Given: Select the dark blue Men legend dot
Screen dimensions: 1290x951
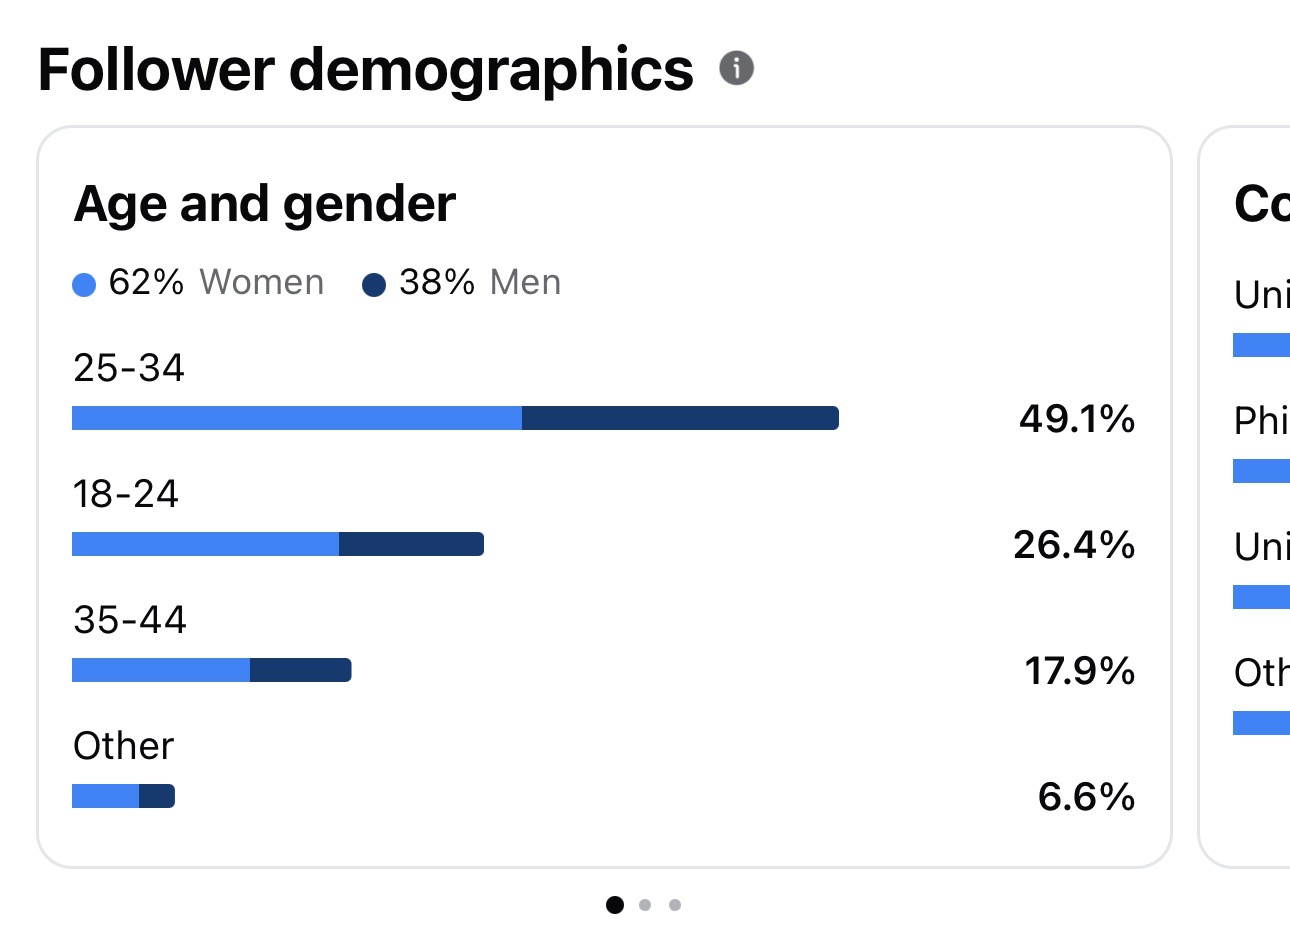Looking at the screenshot, I should [x=374, y=285].
